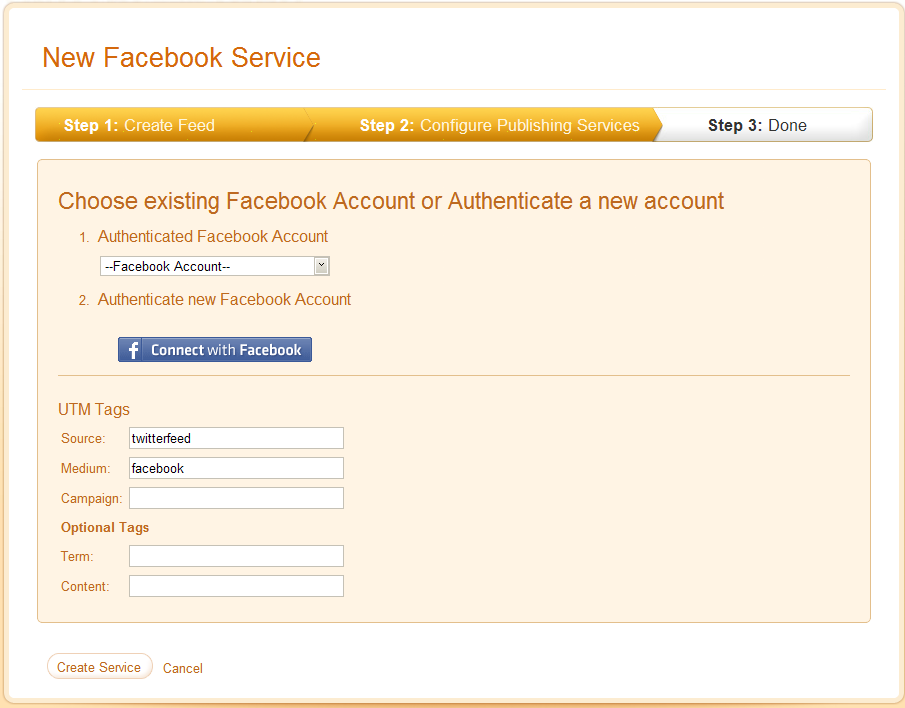Screen dimensions: 905x708
Task: Click the Content optional tag field
Action: (236, 586)
